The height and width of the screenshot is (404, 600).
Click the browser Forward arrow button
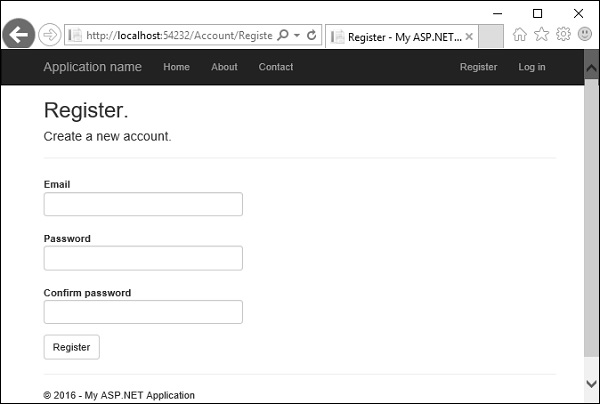(x=49, y=35)
